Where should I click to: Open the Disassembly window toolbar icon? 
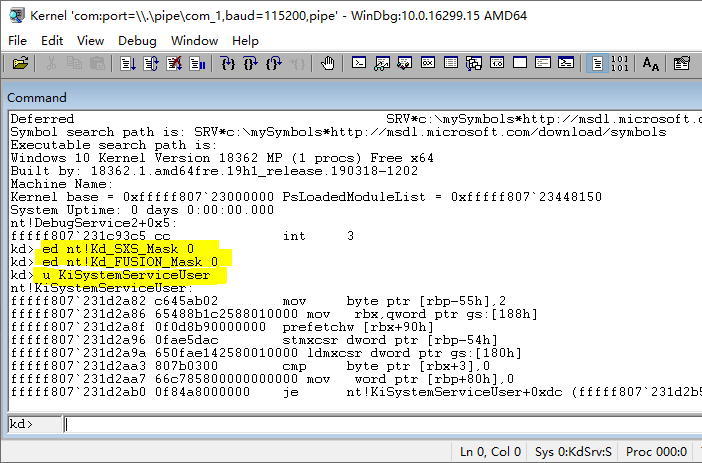pos(497,63)
